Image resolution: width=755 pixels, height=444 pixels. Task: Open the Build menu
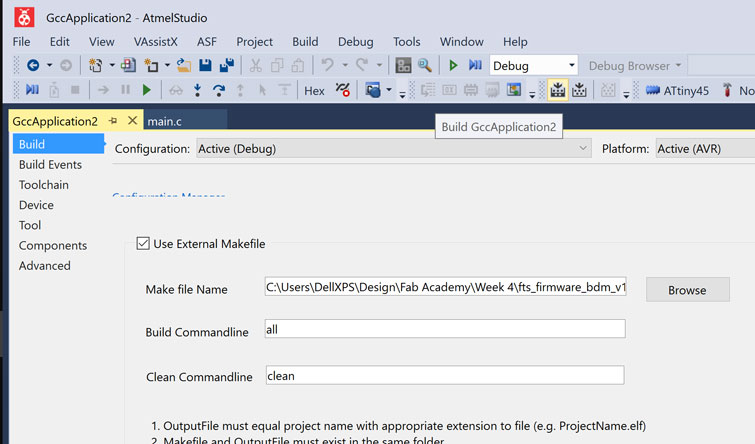pos(305,42)
